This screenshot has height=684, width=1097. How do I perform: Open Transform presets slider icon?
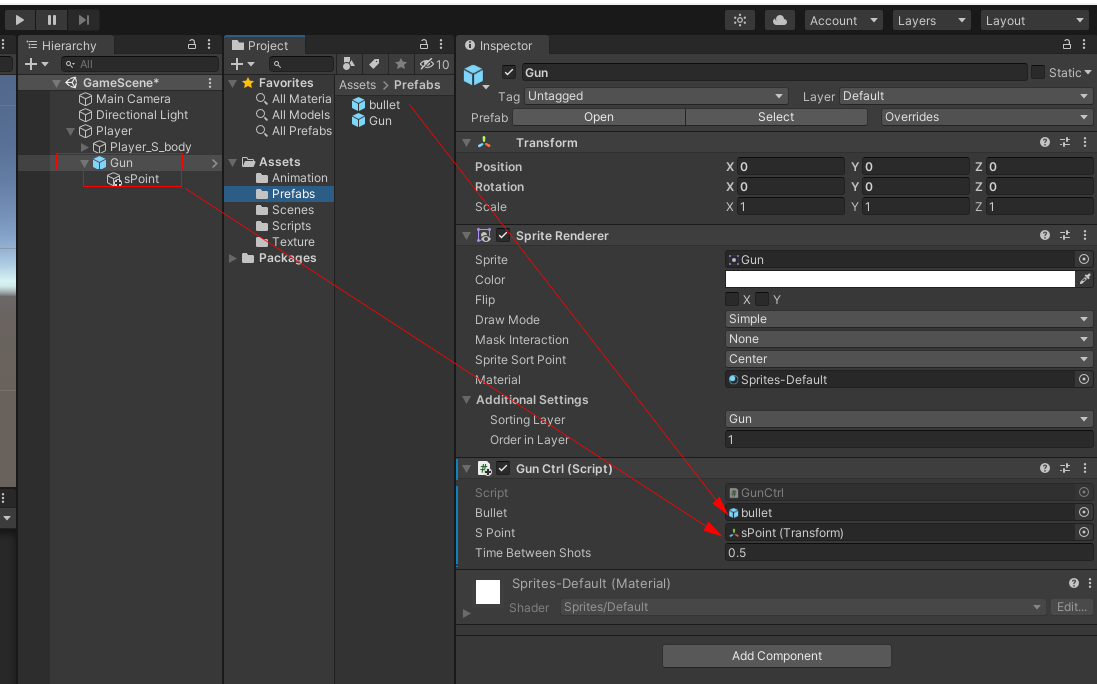point(1065,142)
